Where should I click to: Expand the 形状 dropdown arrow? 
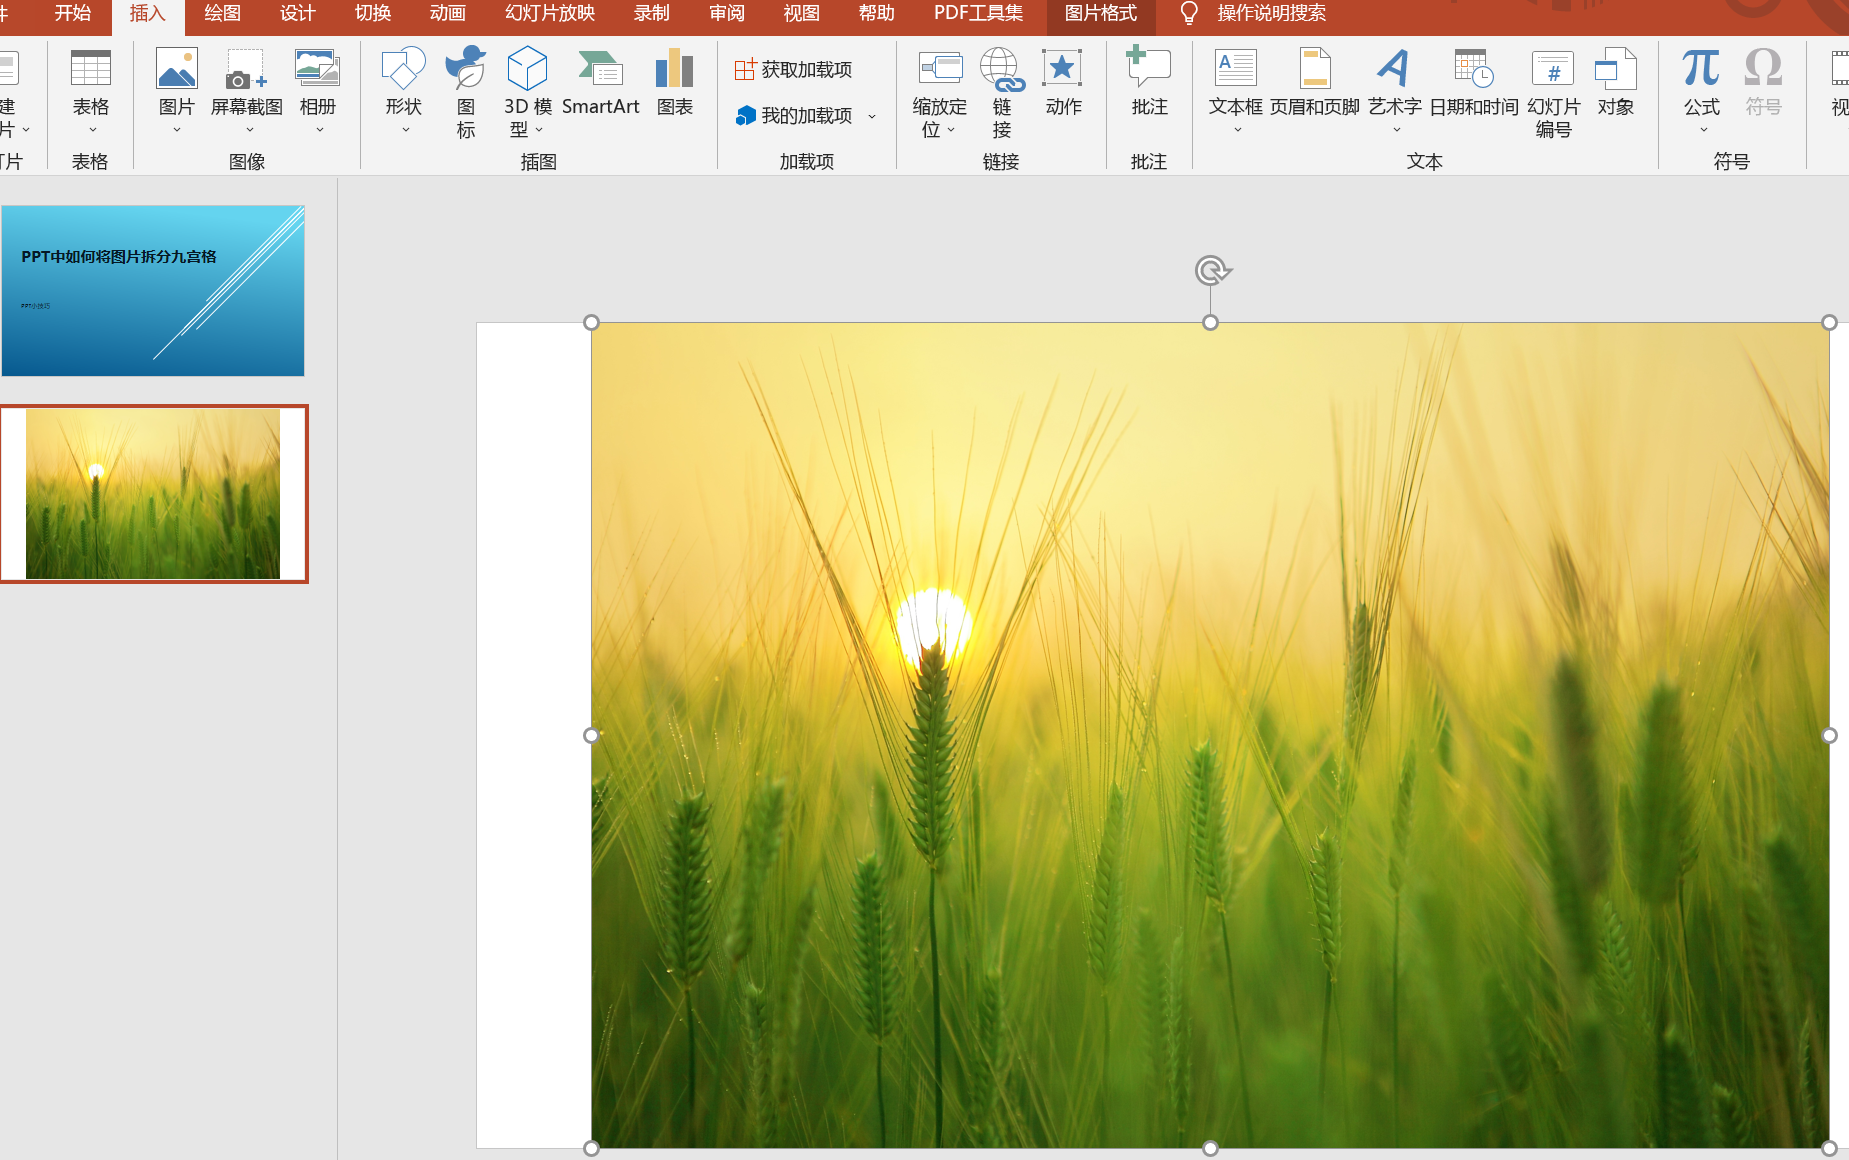point(406,130)
